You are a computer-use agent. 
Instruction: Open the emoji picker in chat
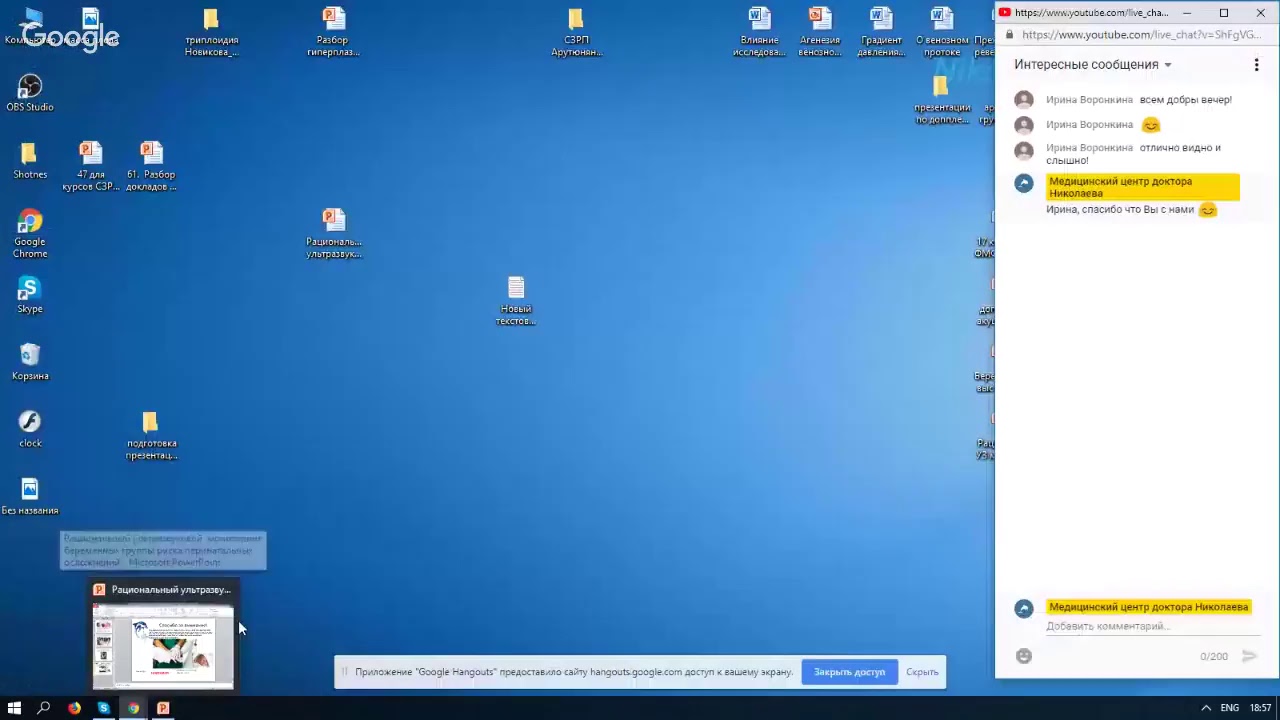click(1023, 656)
